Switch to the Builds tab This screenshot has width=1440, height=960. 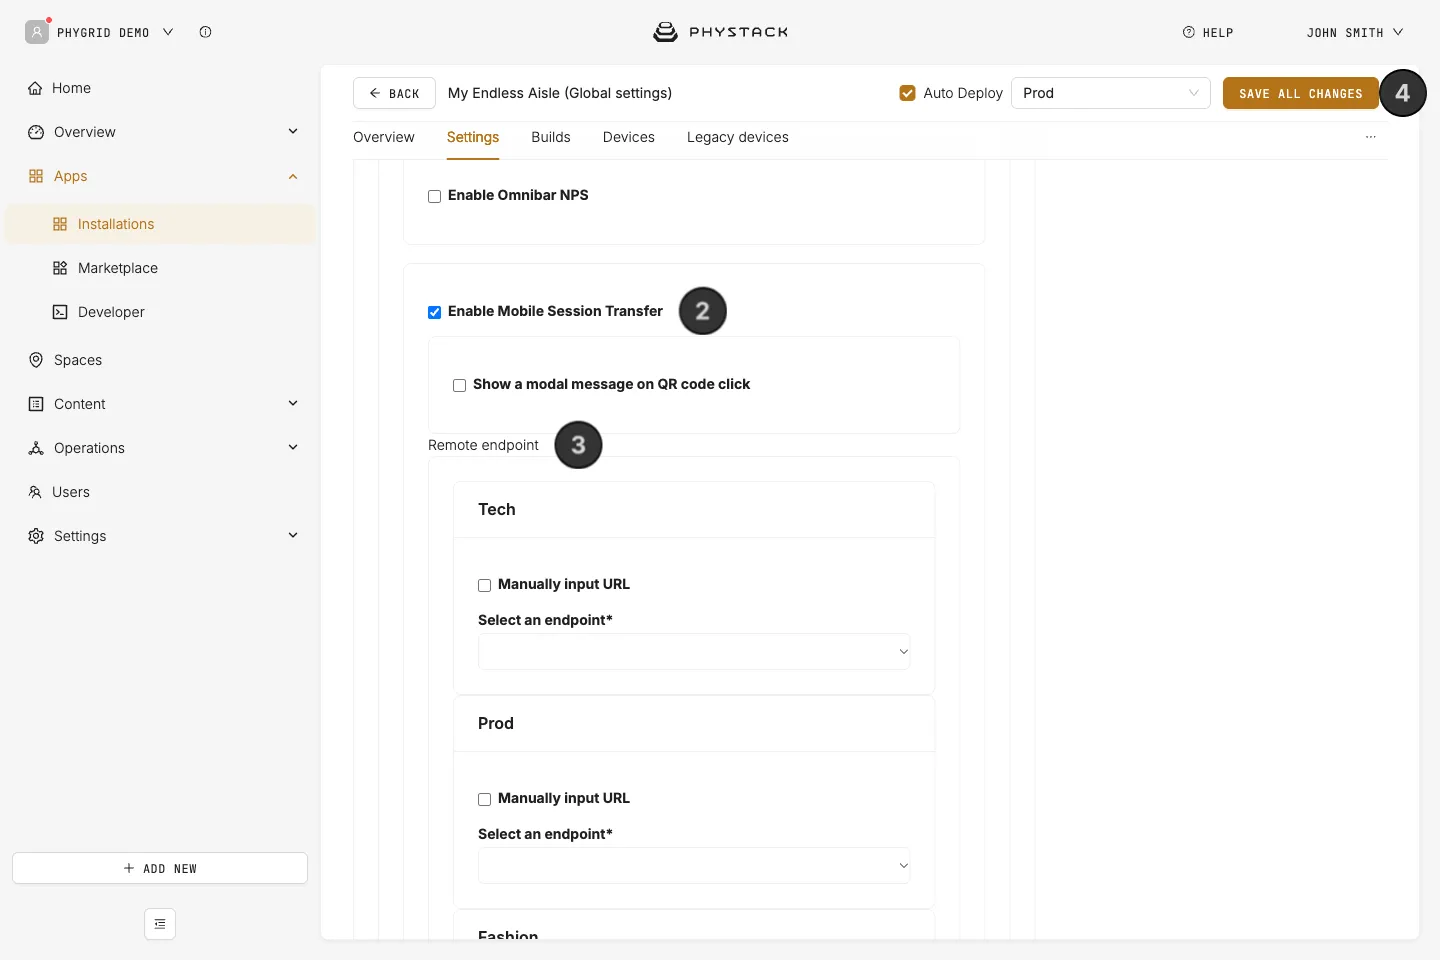551,137
